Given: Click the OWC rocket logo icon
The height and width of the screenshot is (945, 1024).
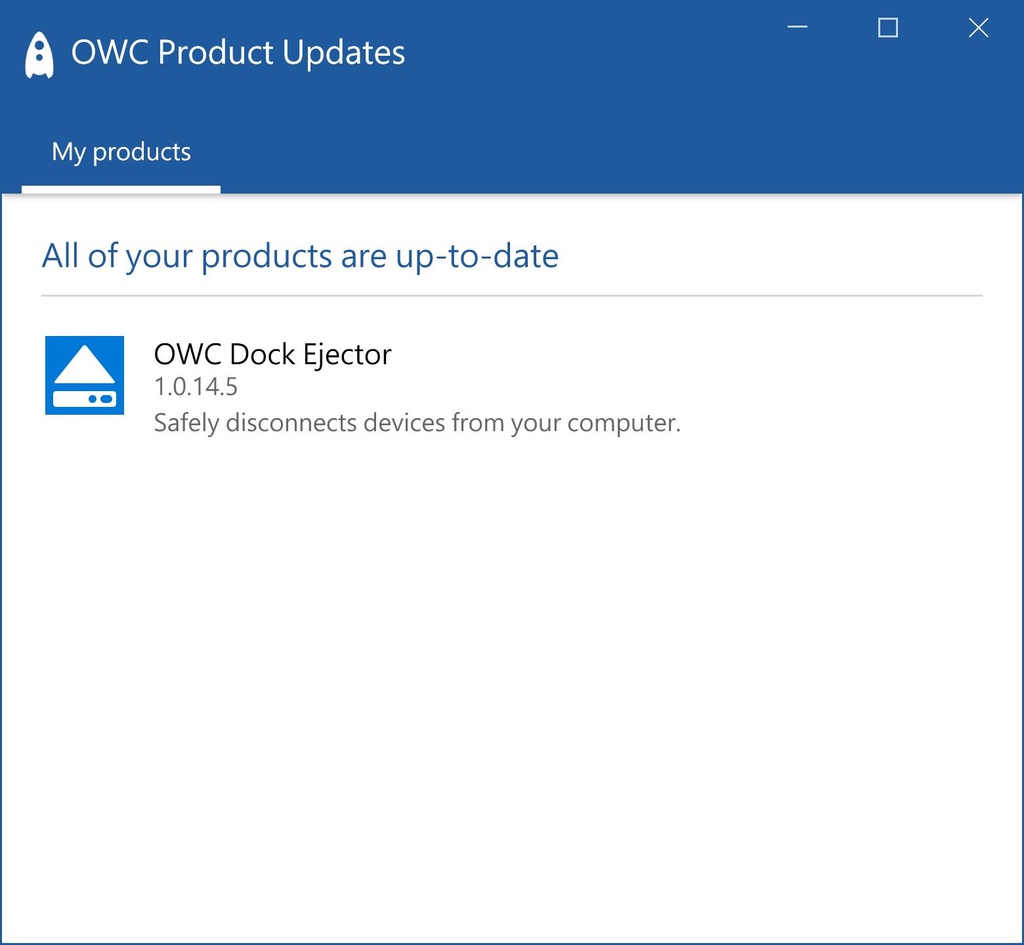Looking at the screenshot, I should coord(39,55).
